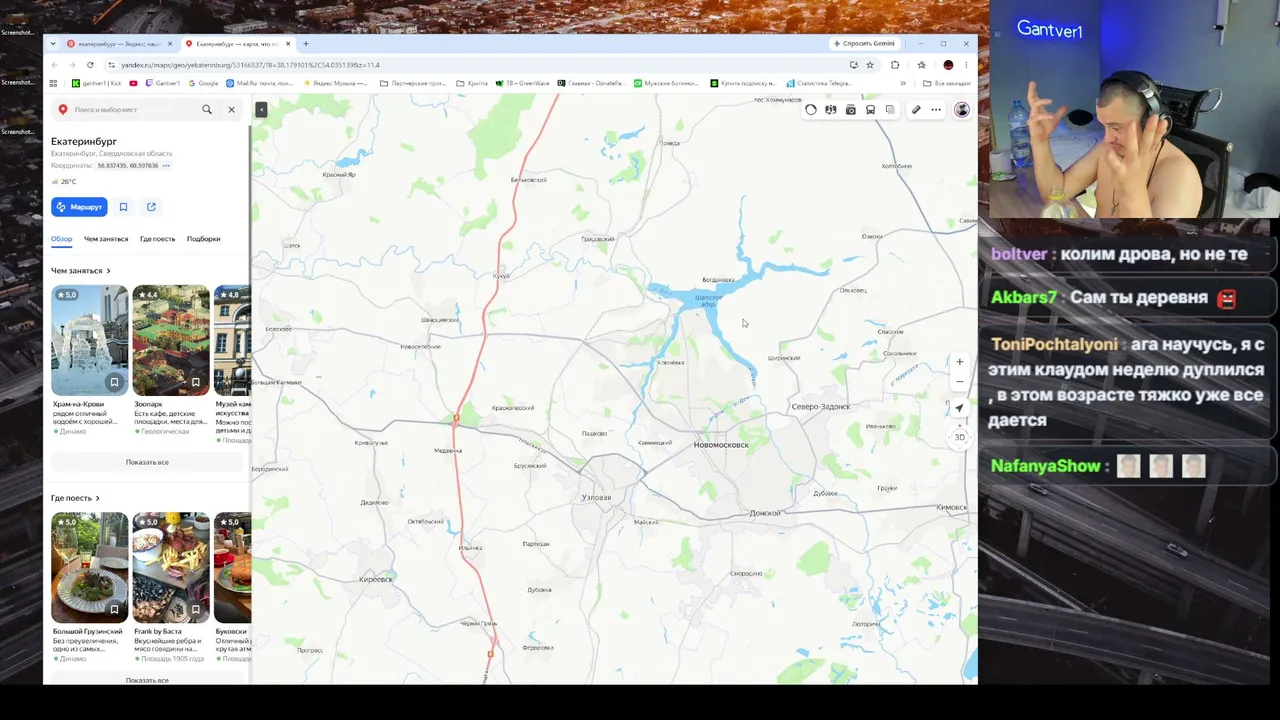1280x720 pixels.
Task: Switch to the first Яндекс browser tab
Action: click(118, 44)
